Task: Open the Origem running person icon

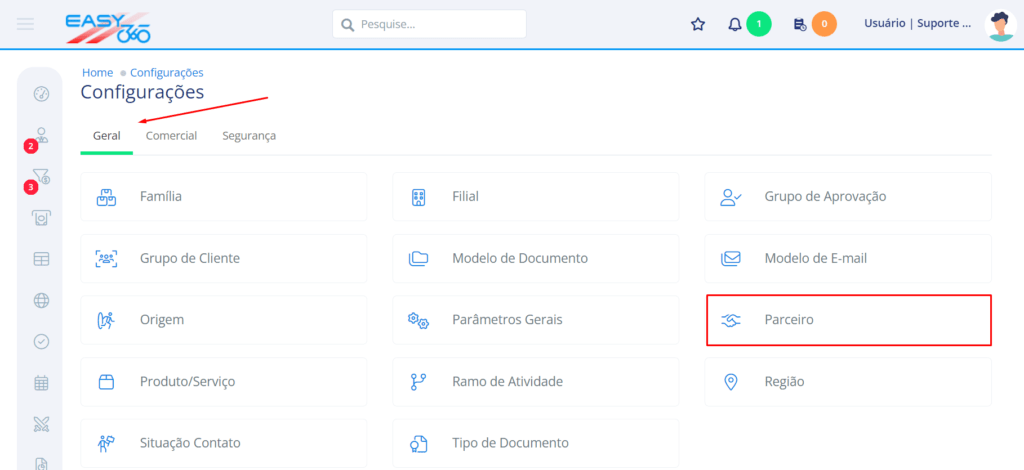Action: click(106, 320)
